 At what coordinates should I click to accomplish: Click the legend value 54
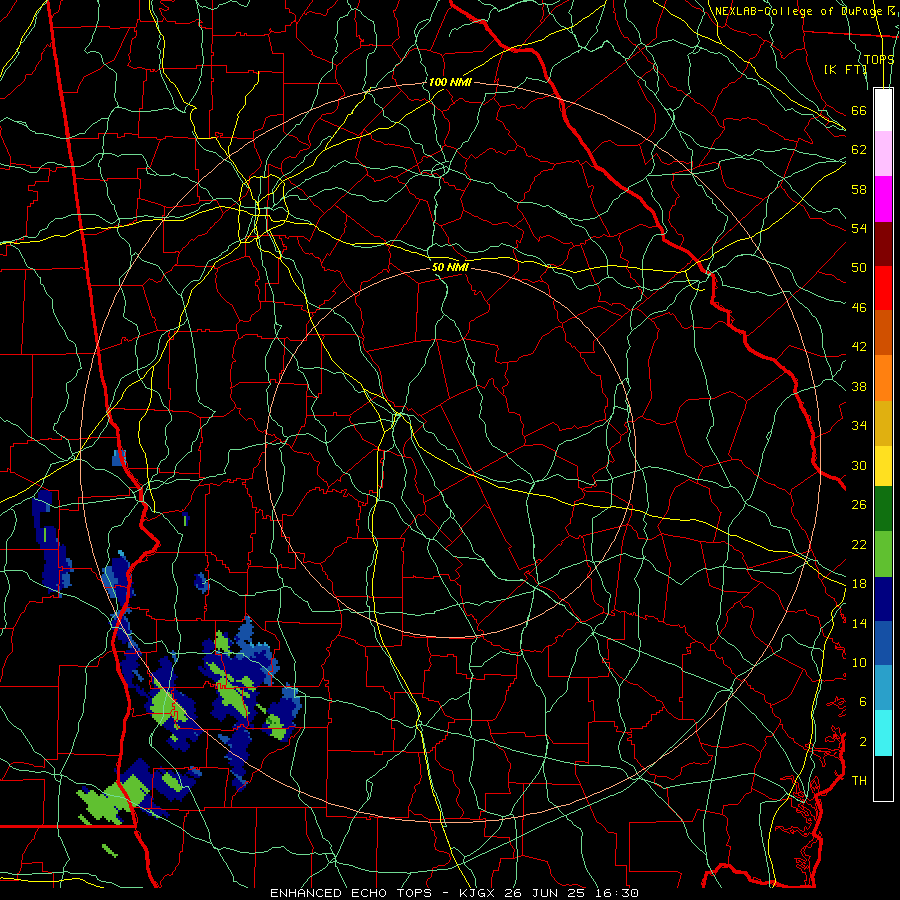point(859,228)
